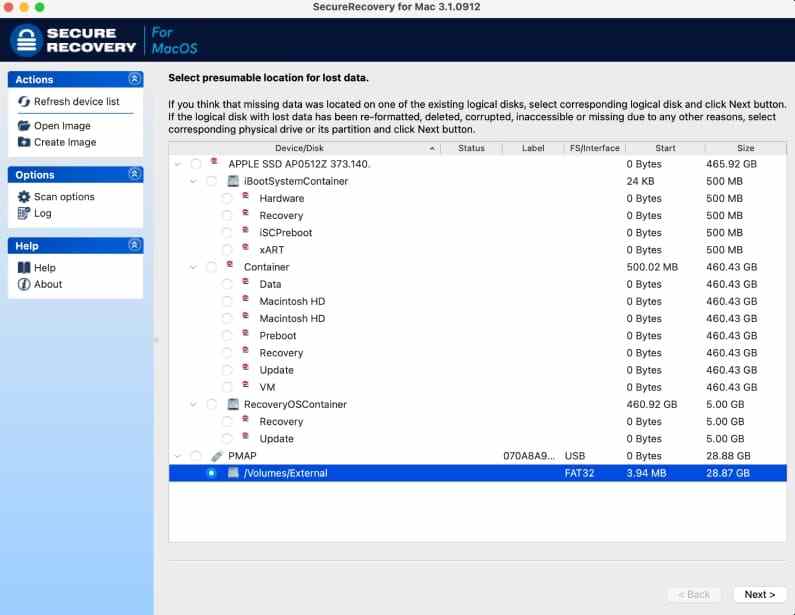
Task: Click the VM partition icon
Action: coord(245,384)
